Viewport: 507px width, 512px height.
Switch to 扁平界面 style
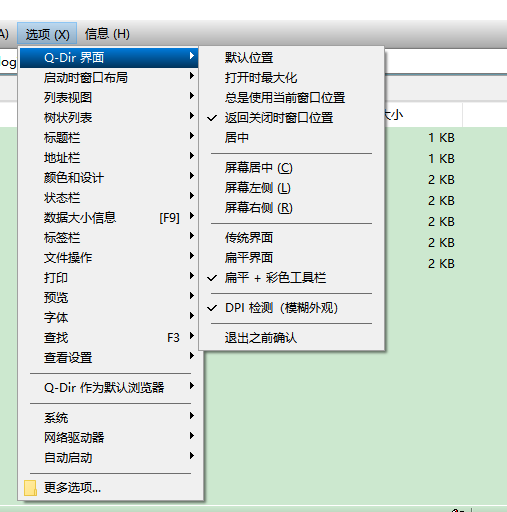(x=292, y=258)
